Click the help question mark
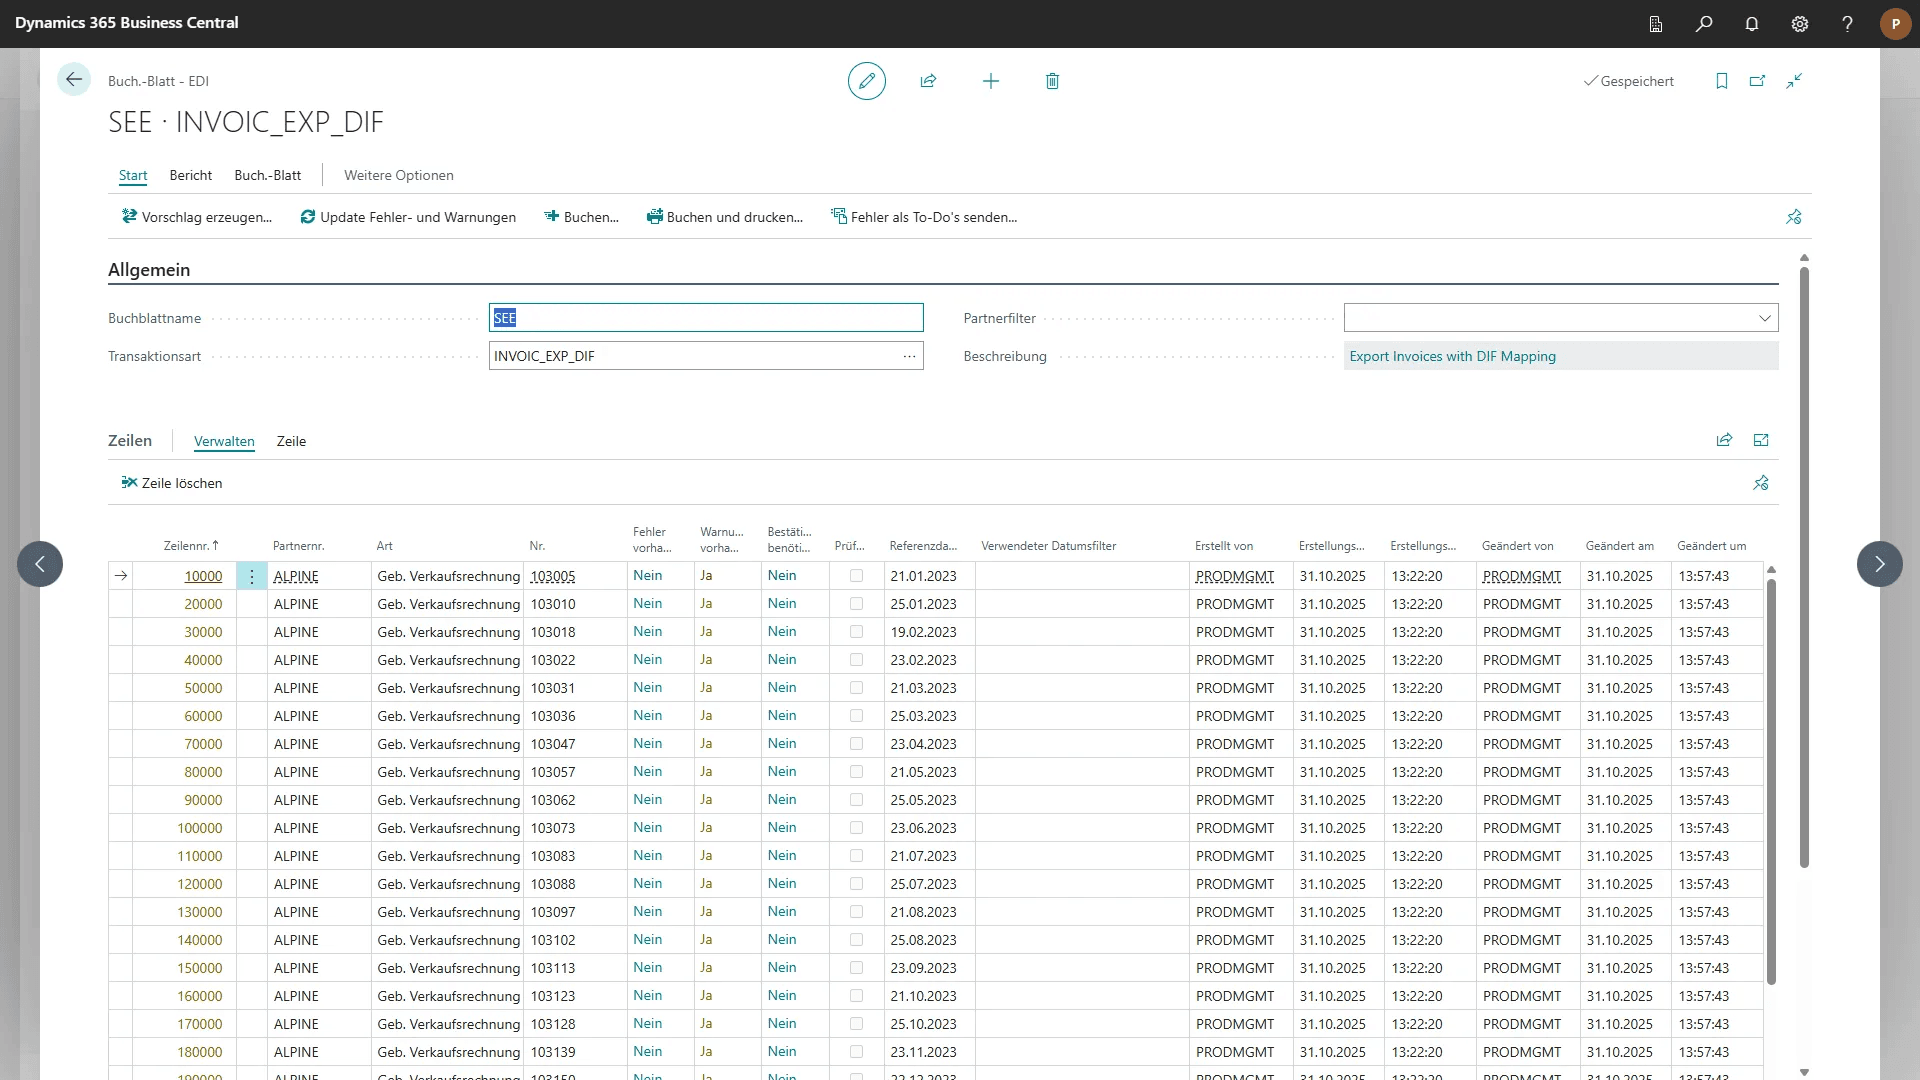 1847,24
